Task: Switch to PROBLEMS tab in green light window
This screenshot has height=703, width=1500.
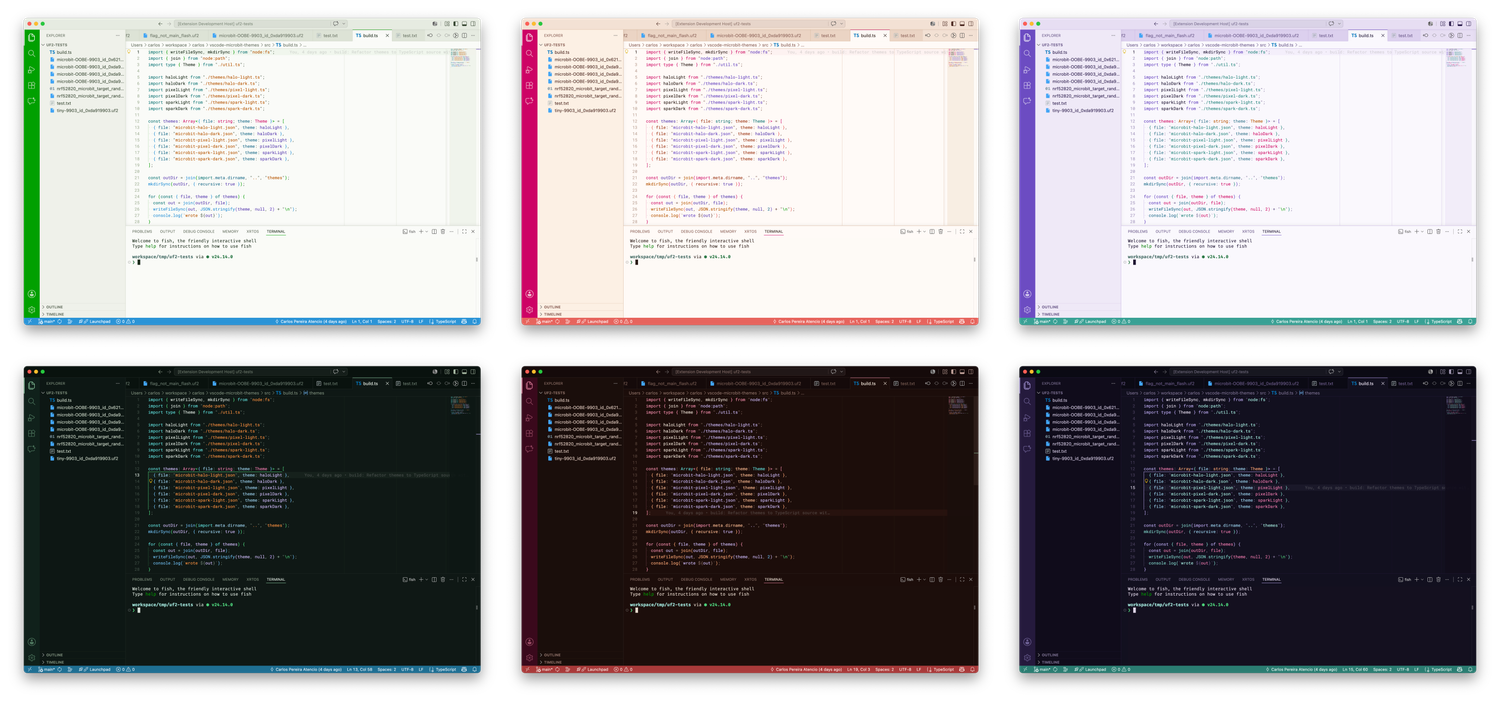Action: coord(142,231)
